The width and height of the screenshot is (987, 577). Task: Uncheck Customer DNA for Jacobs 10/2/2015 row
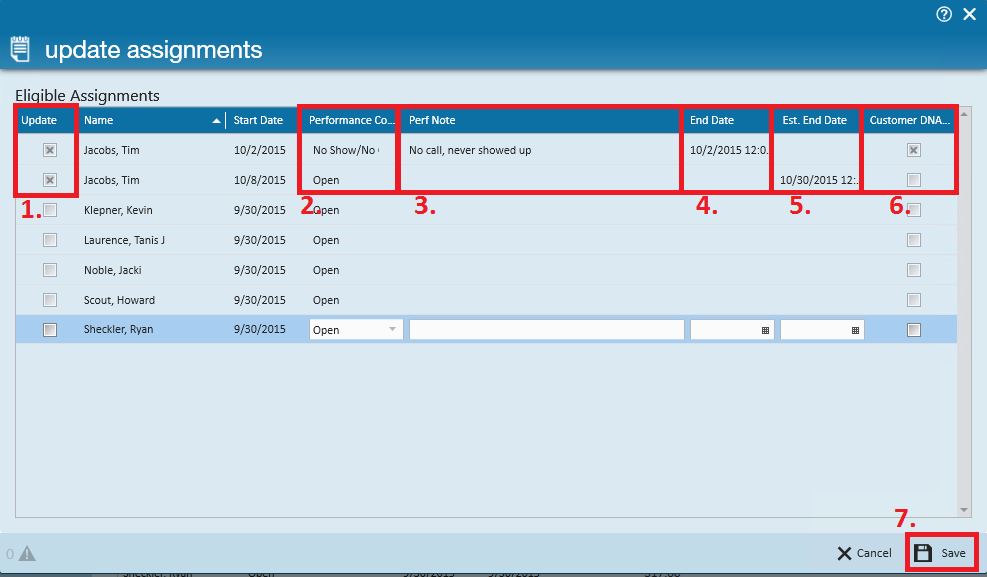(914, 150)
